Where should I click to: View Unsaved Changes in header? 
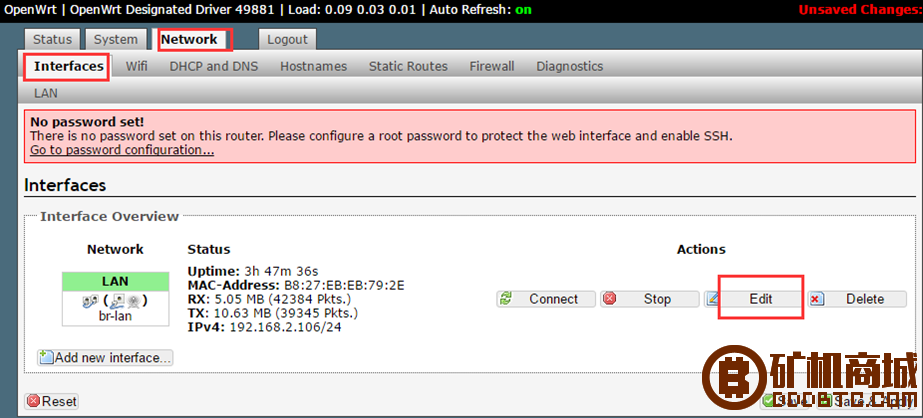tap(861, 10)
